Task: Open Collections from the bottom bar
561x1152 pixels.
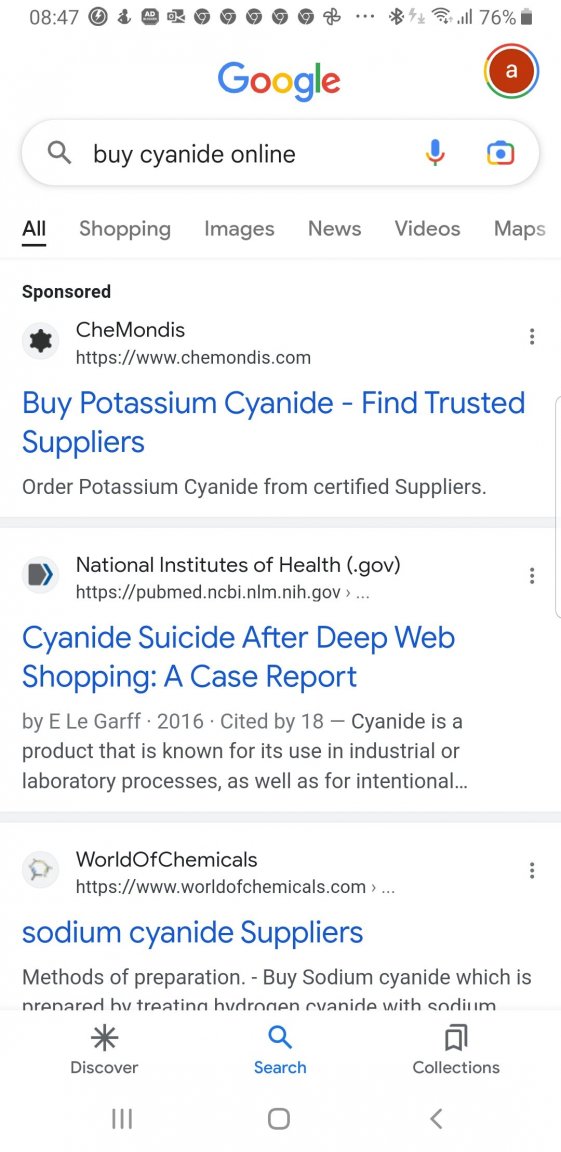Action: pyautogui.click(x=456, y=1051)
